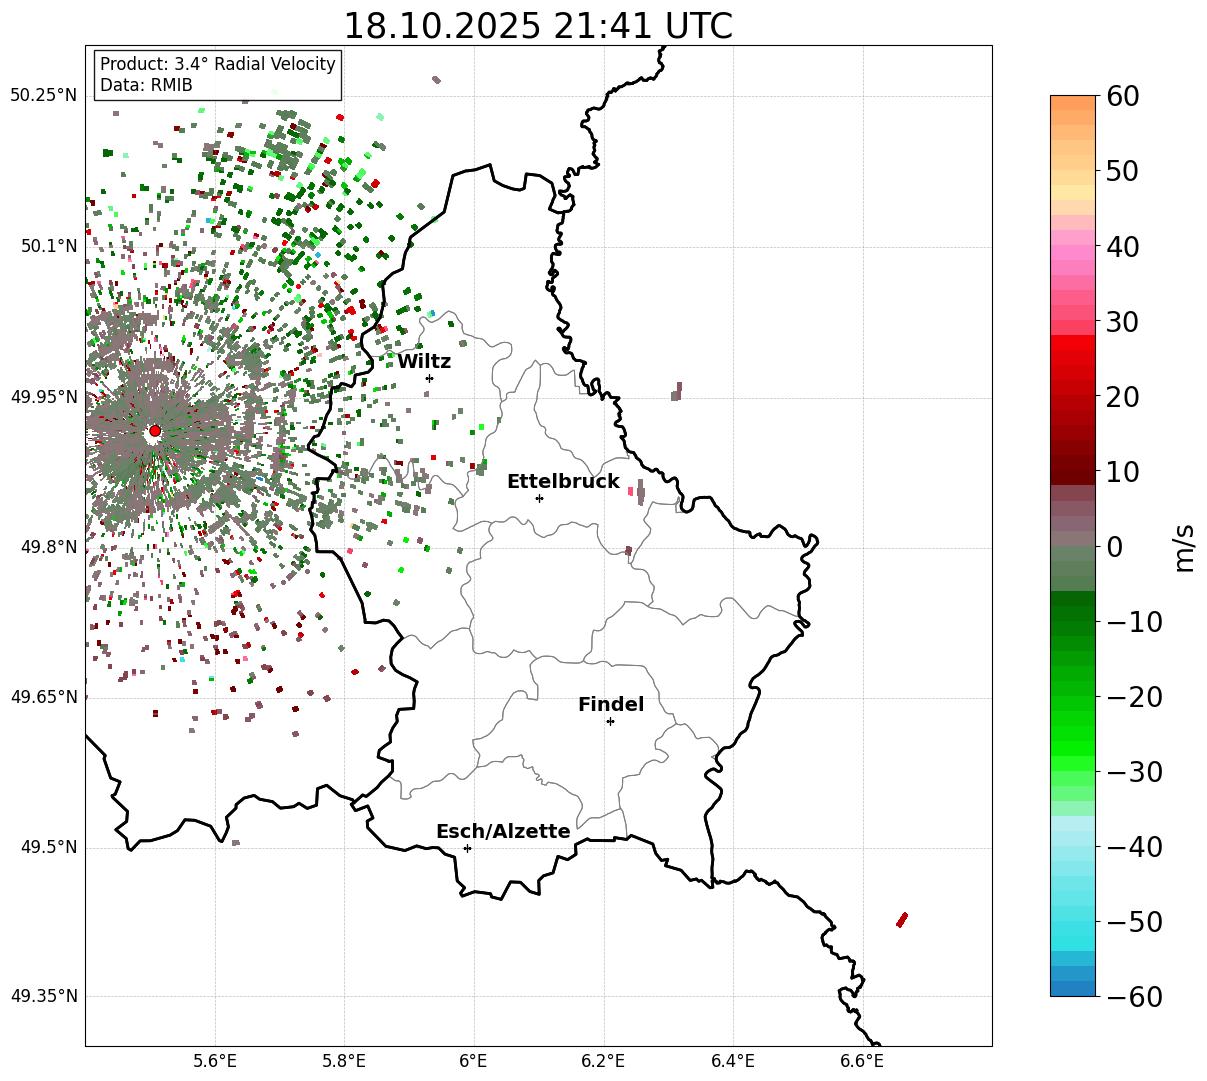Click the colorbar tick label 0
The width and height of the screenshot is (1207, 1081).
click(1115, 546)
